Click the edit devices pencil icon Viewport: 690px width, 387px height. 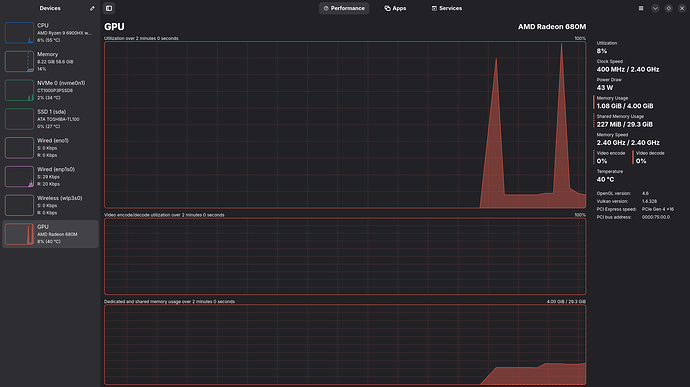coord(92,8)
